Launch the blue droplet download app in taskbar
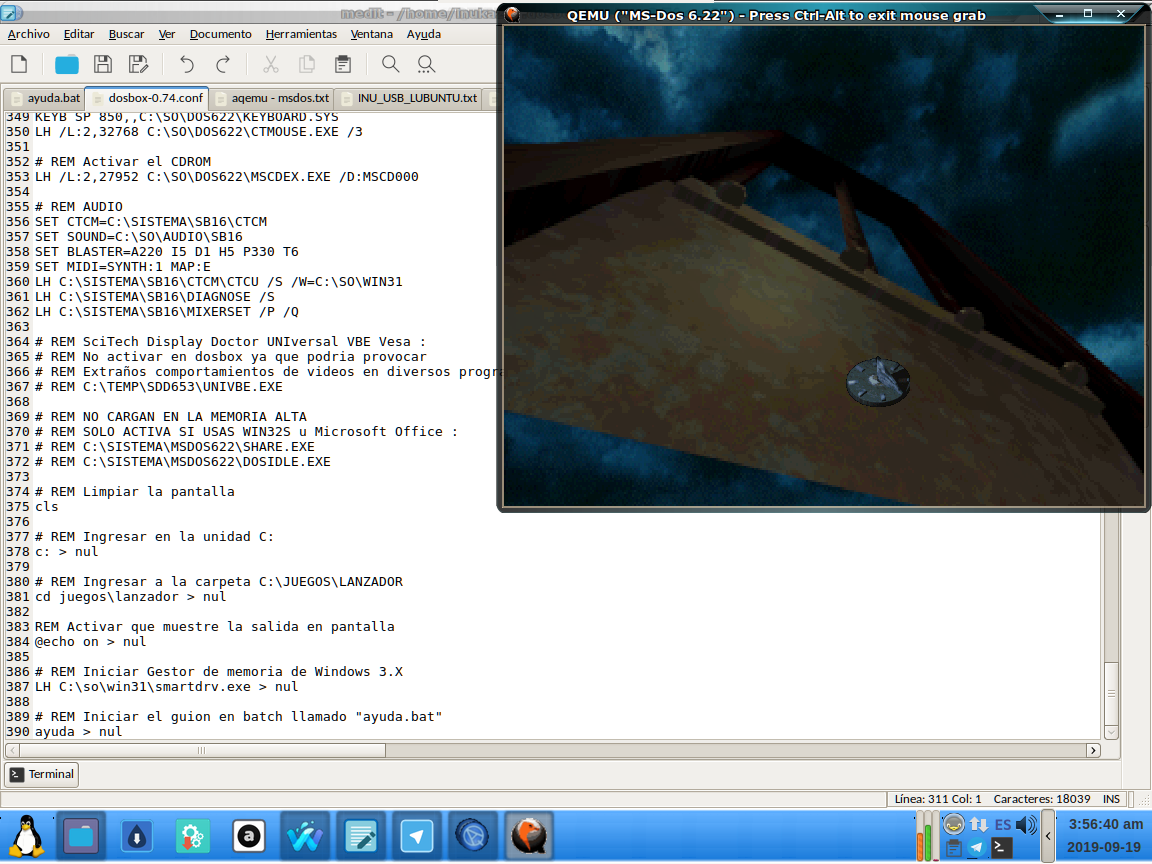This screenshot has width=1152, height=864. click(x=137, y=836)
